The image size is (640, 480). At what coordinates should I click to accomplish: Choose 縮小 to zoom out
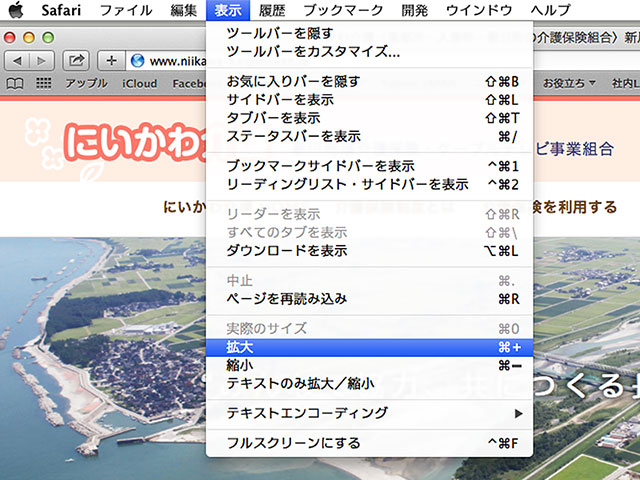(369, 365)
